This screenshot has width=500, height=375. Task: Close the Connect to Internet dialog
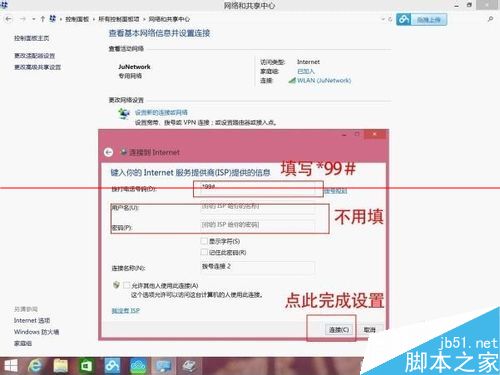[x=375, y=134]
